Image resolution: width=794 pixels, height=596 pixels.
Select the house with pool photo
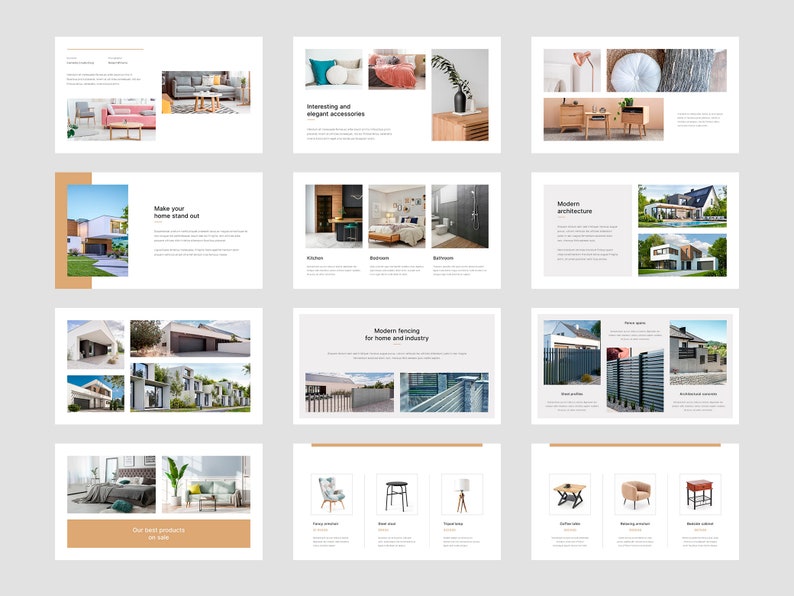(682, 206)
